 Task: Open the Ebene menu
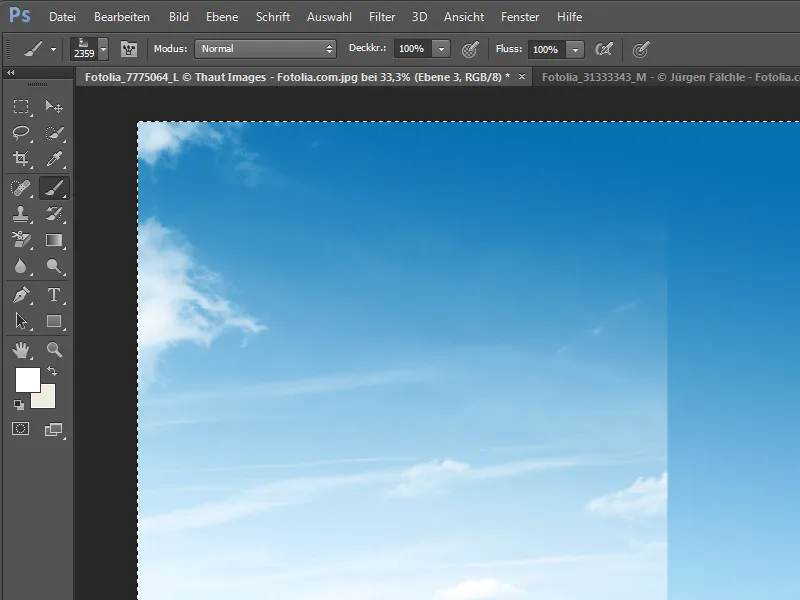[x=222, y=17]
